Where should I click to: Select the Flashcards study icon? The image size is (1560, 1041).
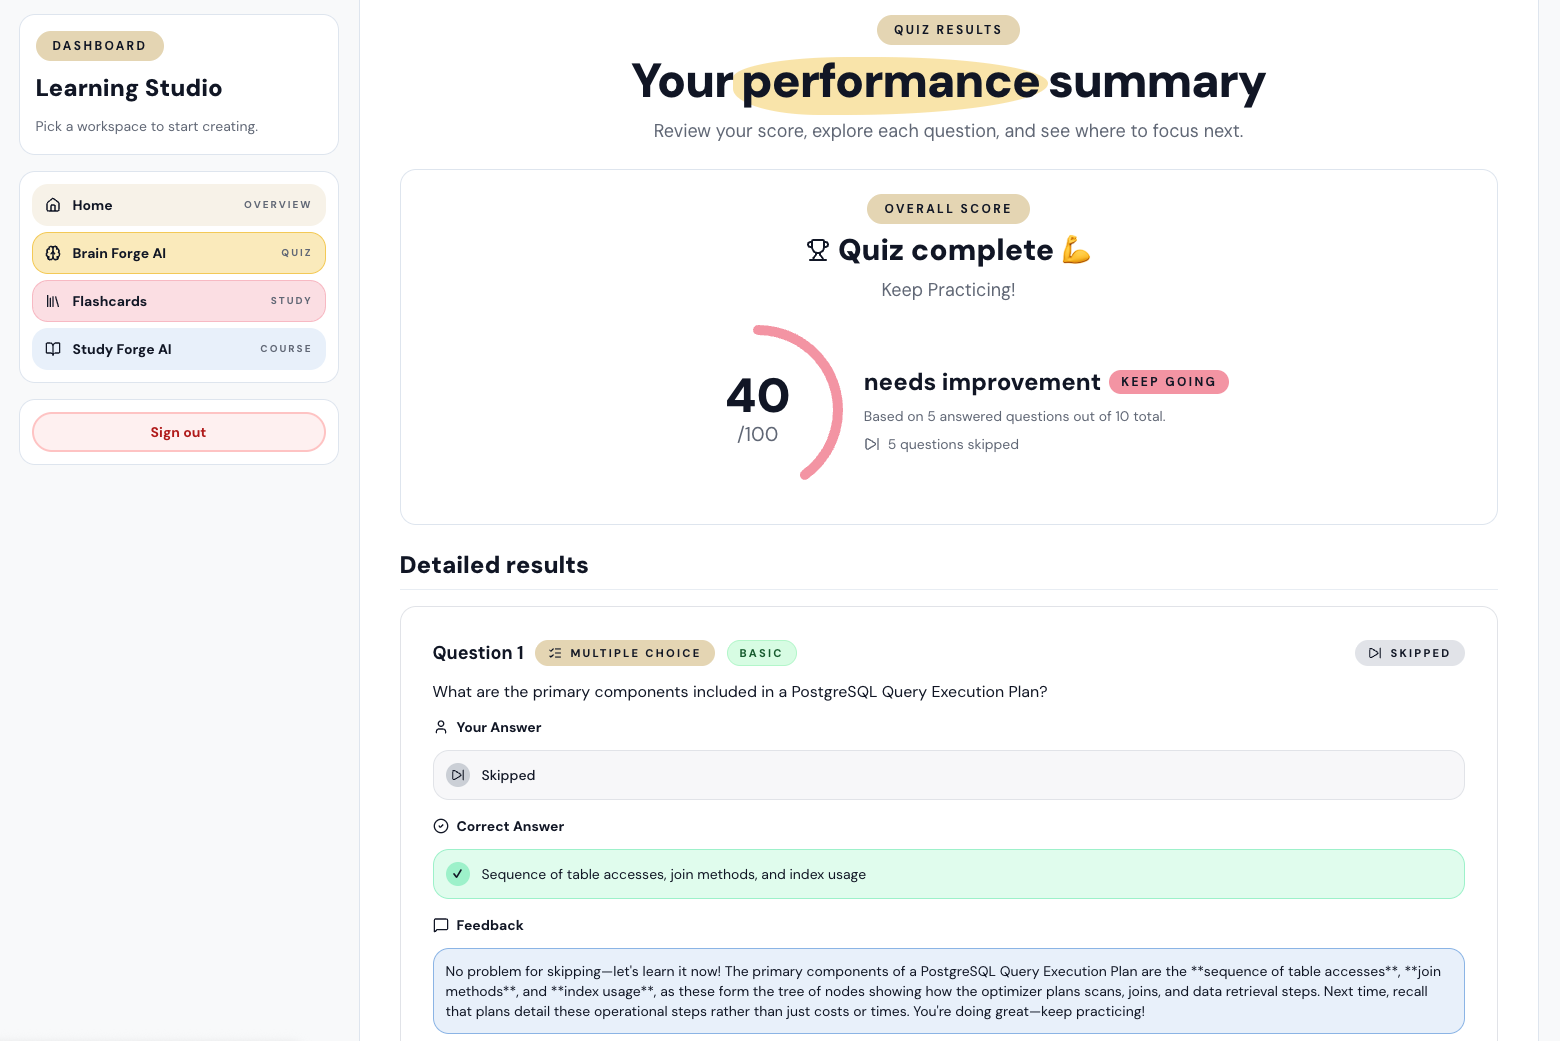click(x=53, y=301)
